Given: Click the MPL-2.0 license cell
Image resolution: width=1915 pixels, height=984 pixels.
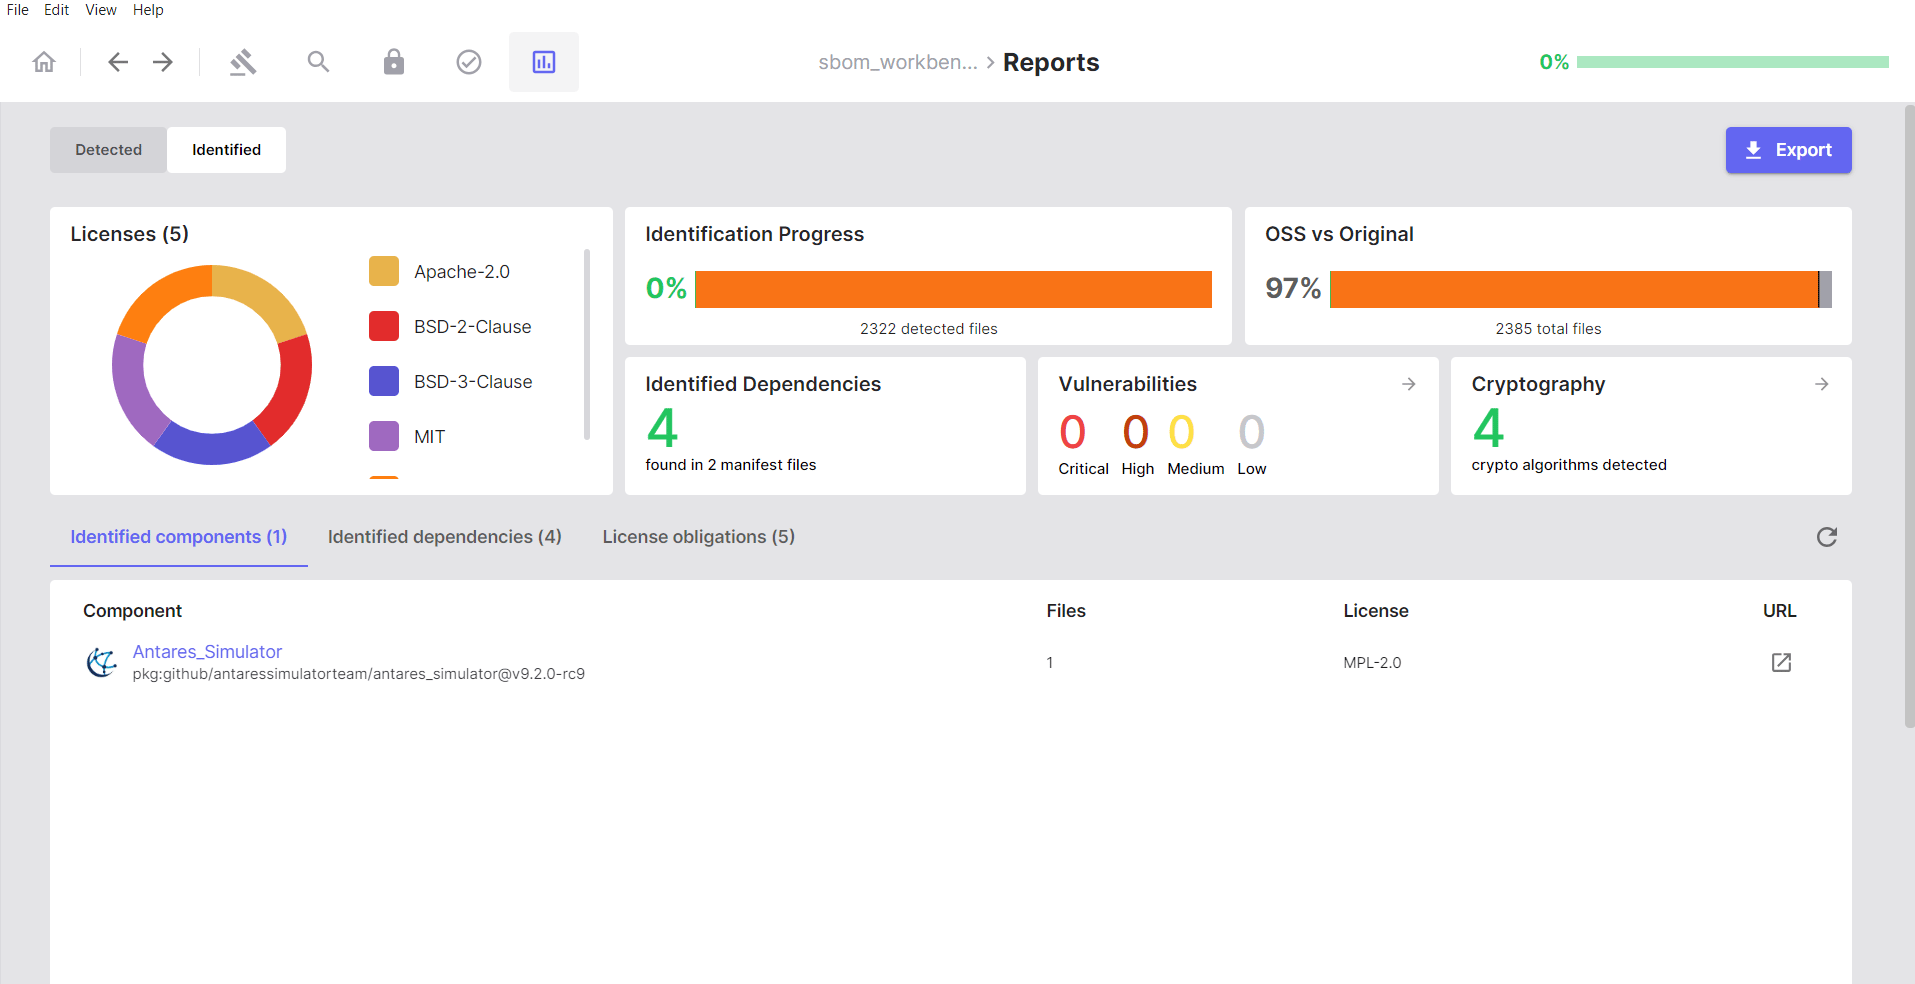Looking at the screenshot, I should click(x=1372, y=663).
